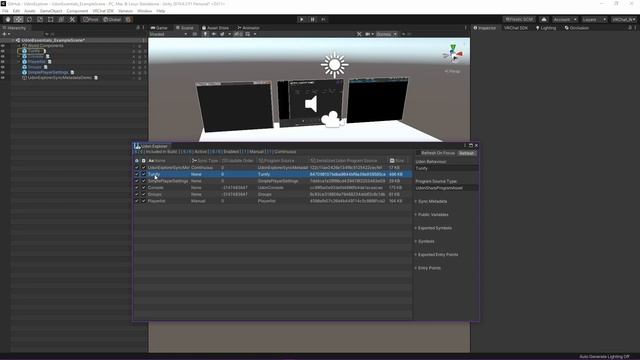The height and width of the screenshot is (360, 640).
Task: Click the Play button
Action: click(302, 20)
